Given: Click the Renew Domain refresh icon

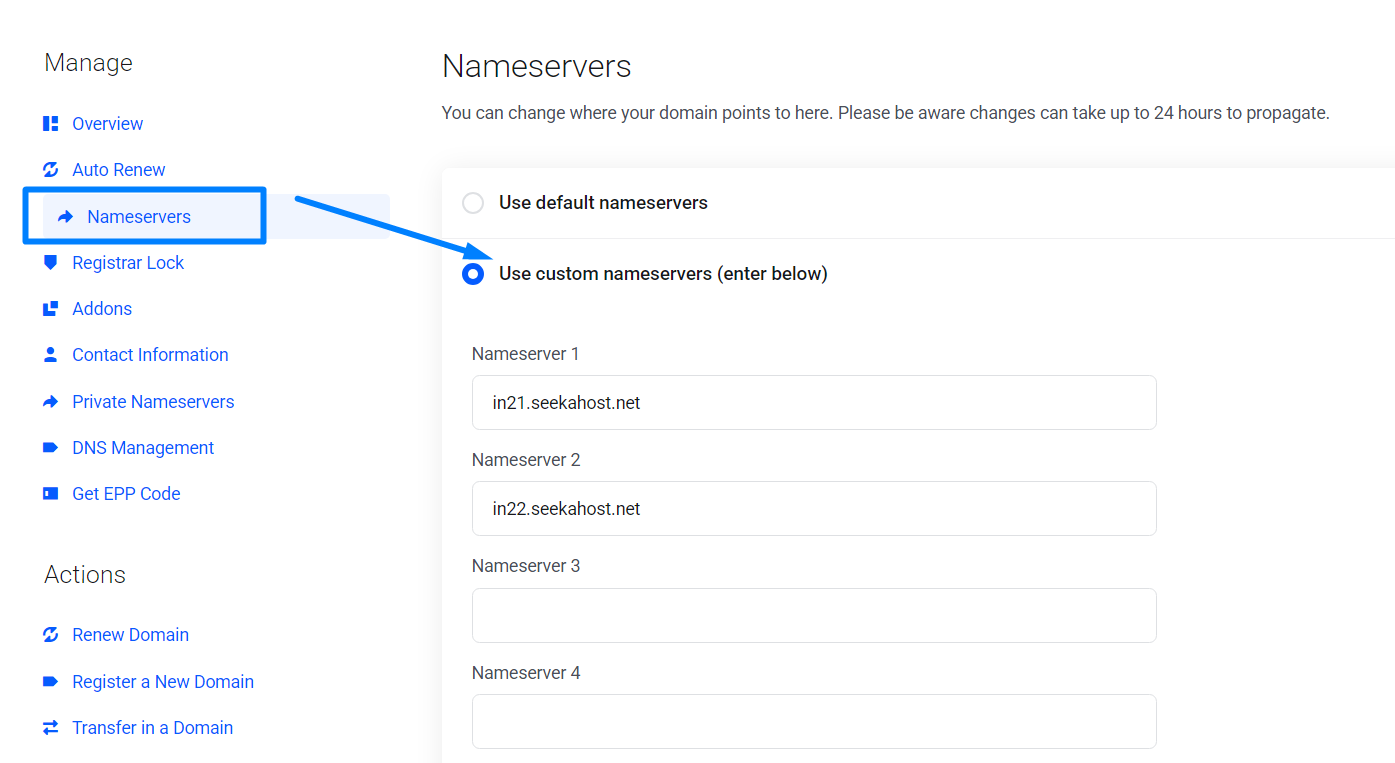Looking at the screenshot, I should click(51, 635).
